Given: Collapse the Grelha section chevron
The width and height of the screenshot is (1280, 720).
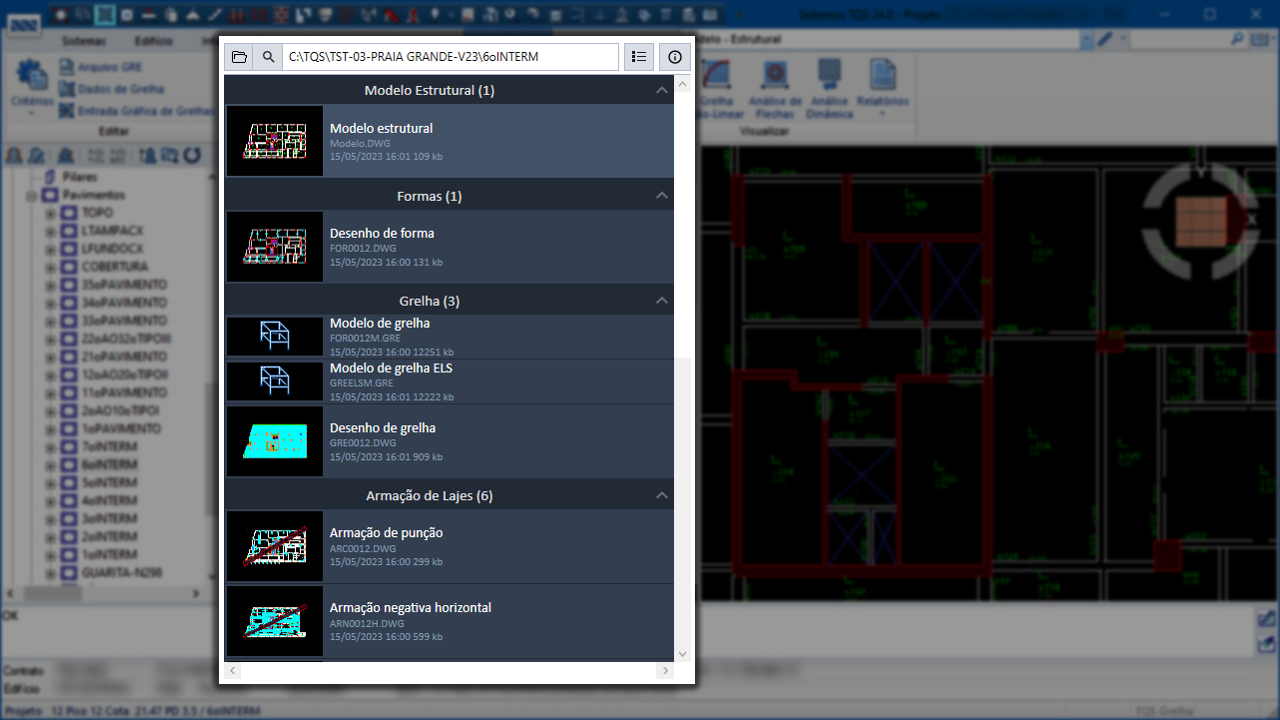Looking at the screenshot, I should pos(661,301).
